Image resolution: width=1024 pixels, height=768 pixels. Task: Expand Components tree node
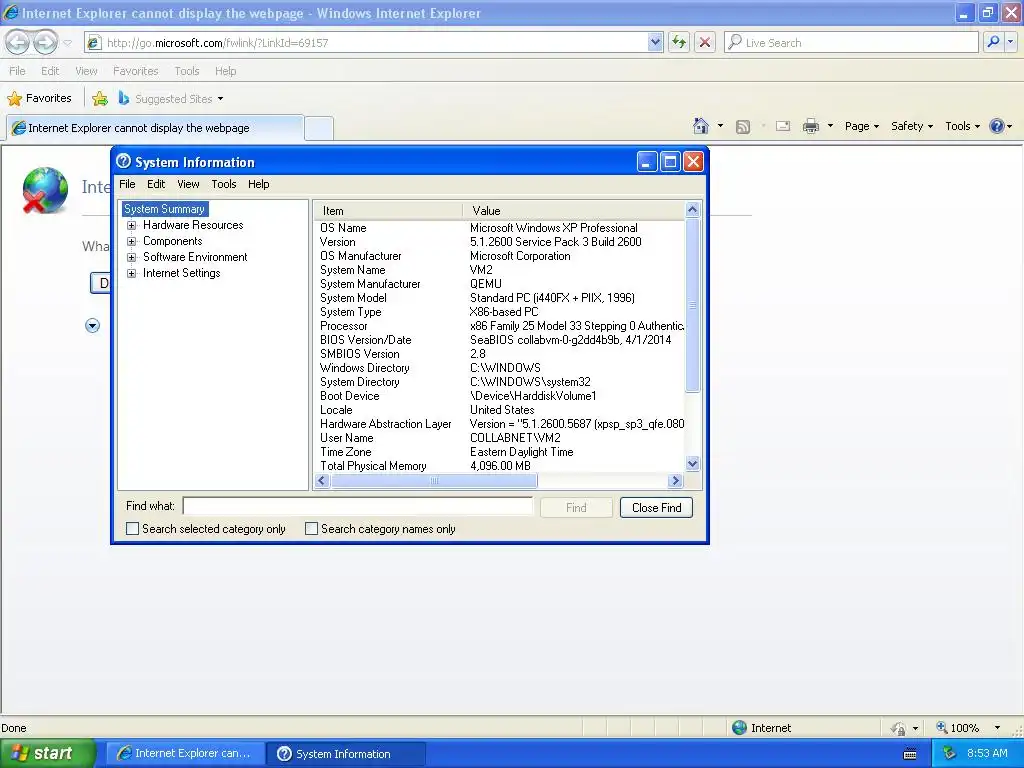click(x=131, y=241)
